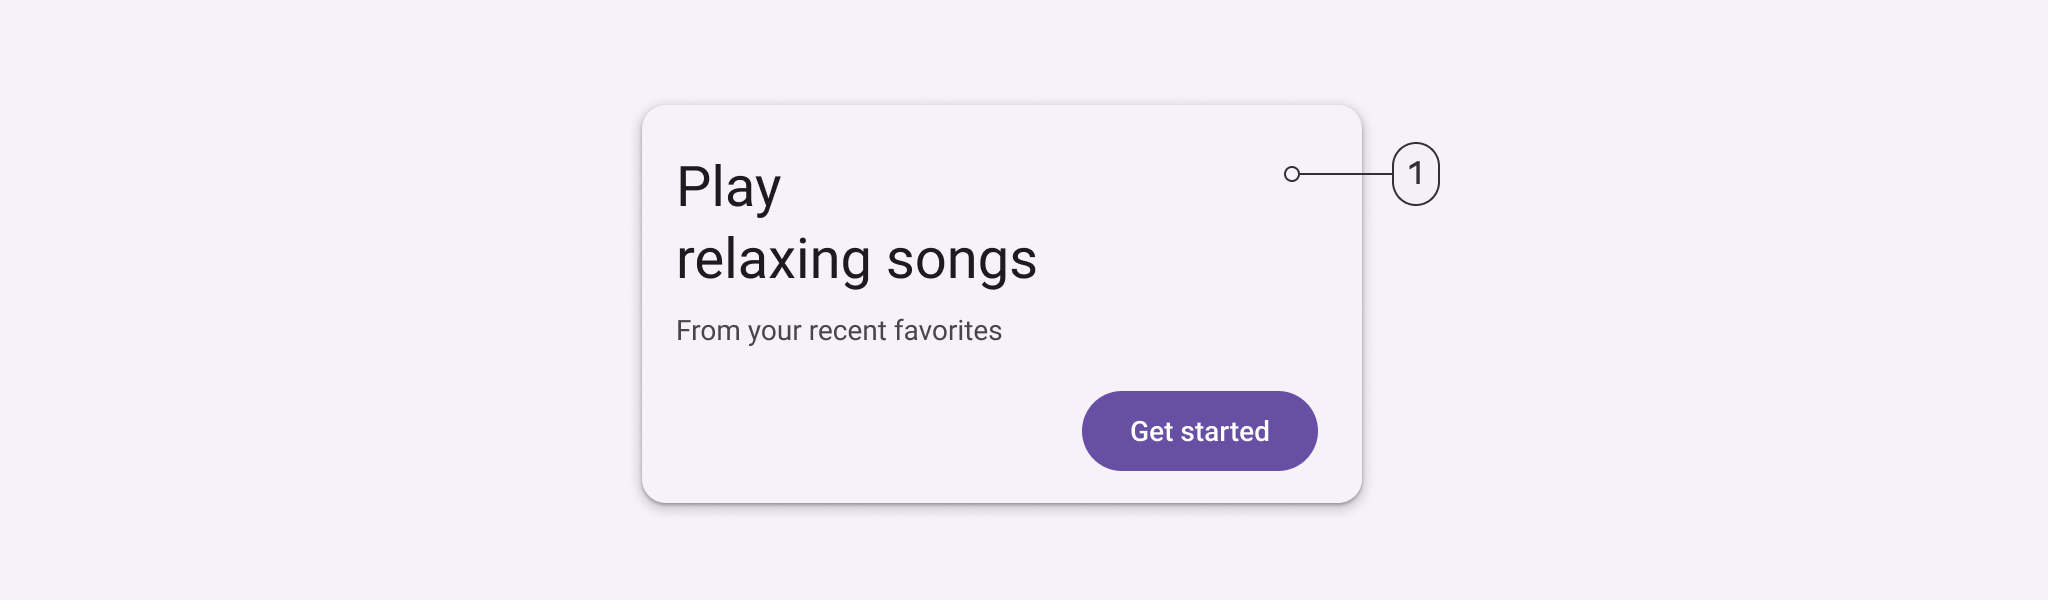Image resolution: width=2048 pixels, height=600 pixels.
Task: Click the word your in the subtitle
Action: 774,331
